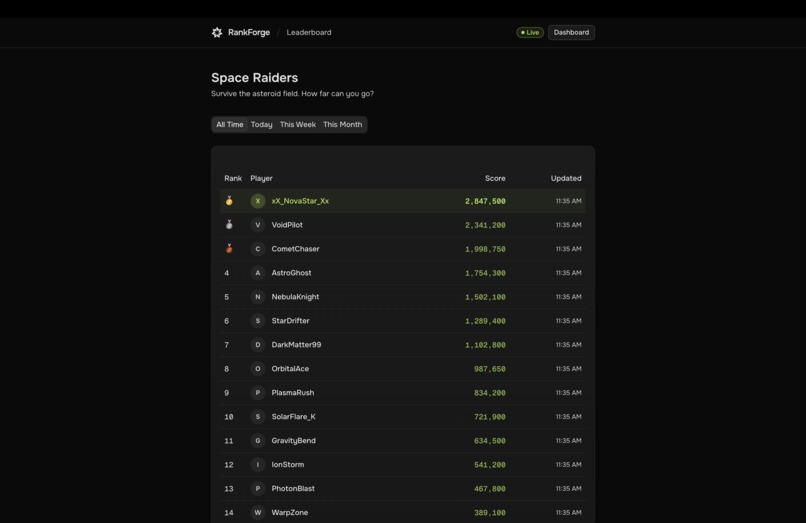Viewport: 806px width, 523px height.
Task: Click xX_NovaStar_Xx's X avatar icon
Action: point(258,201)
